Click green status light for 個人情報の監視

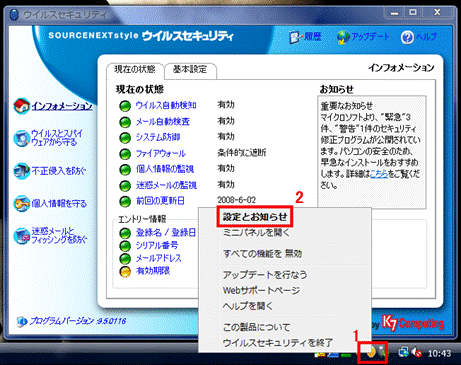click(125, 170)
